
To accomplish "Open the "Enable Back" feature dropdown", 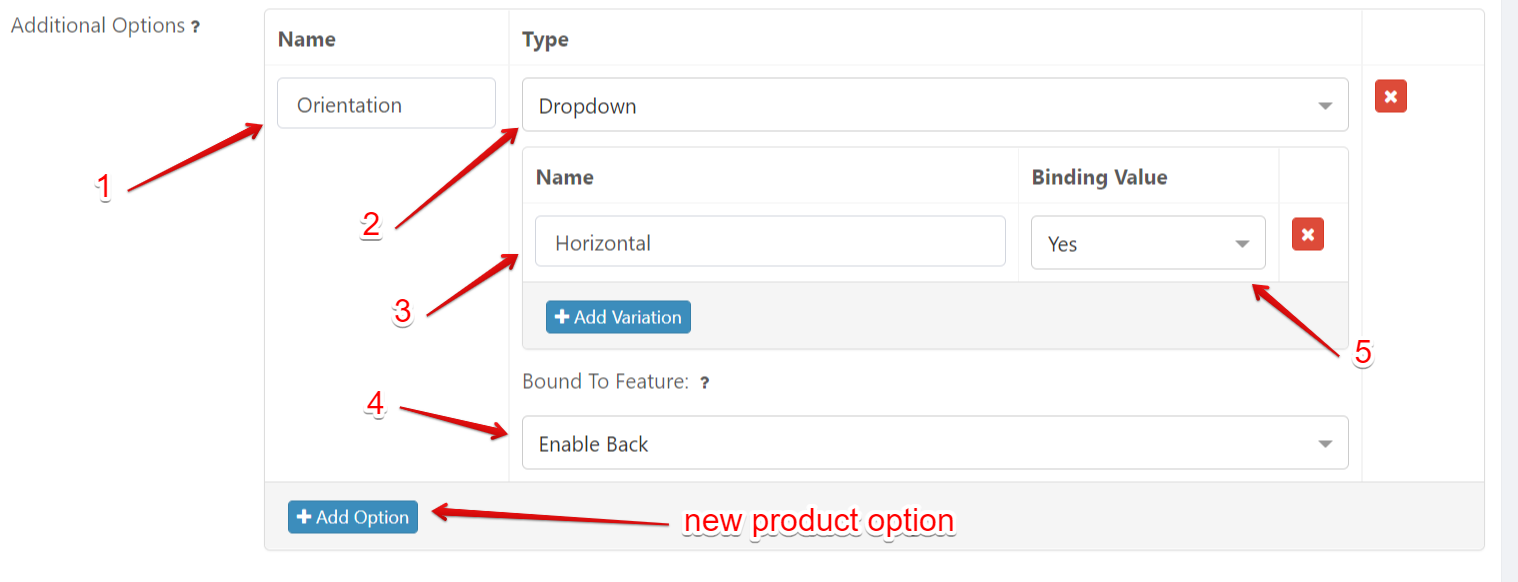I will 934,443.
